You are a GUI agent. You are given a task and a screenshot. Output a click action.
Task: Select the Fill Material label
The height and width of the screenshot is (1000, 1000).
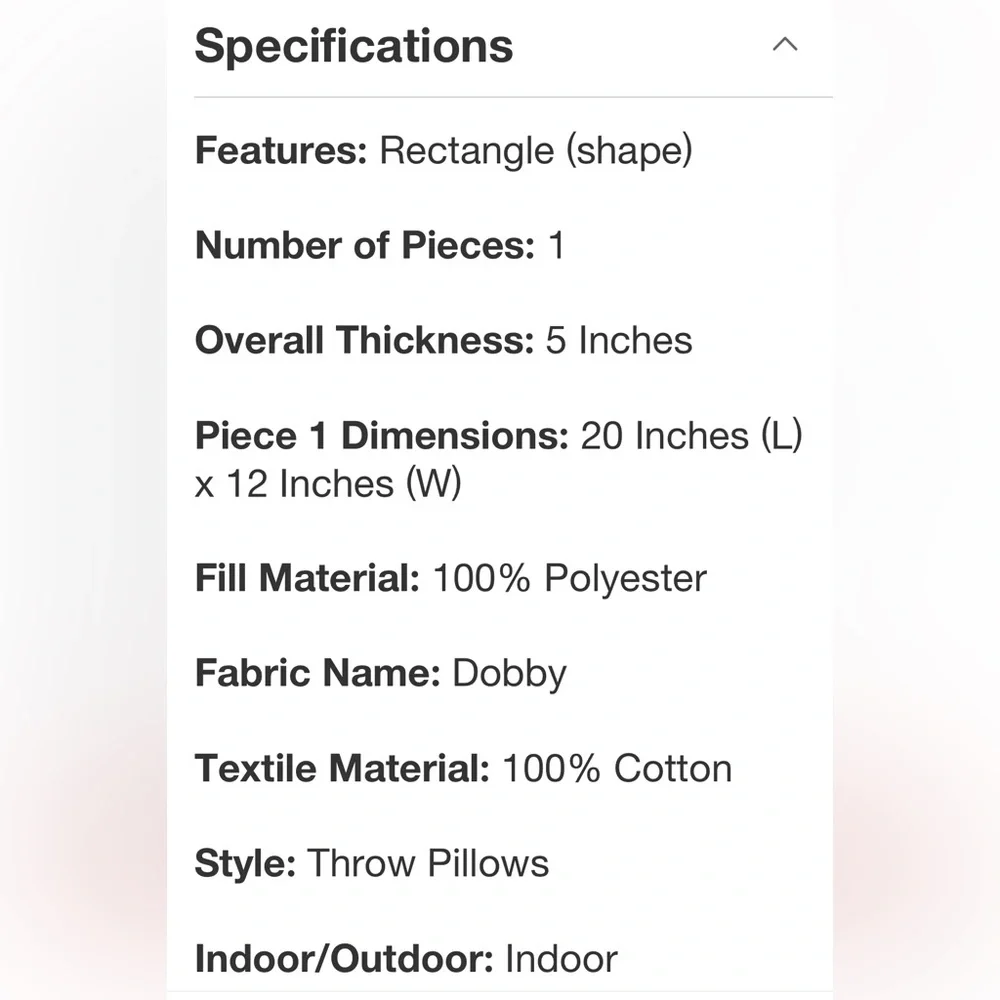[x=307, y=578]
